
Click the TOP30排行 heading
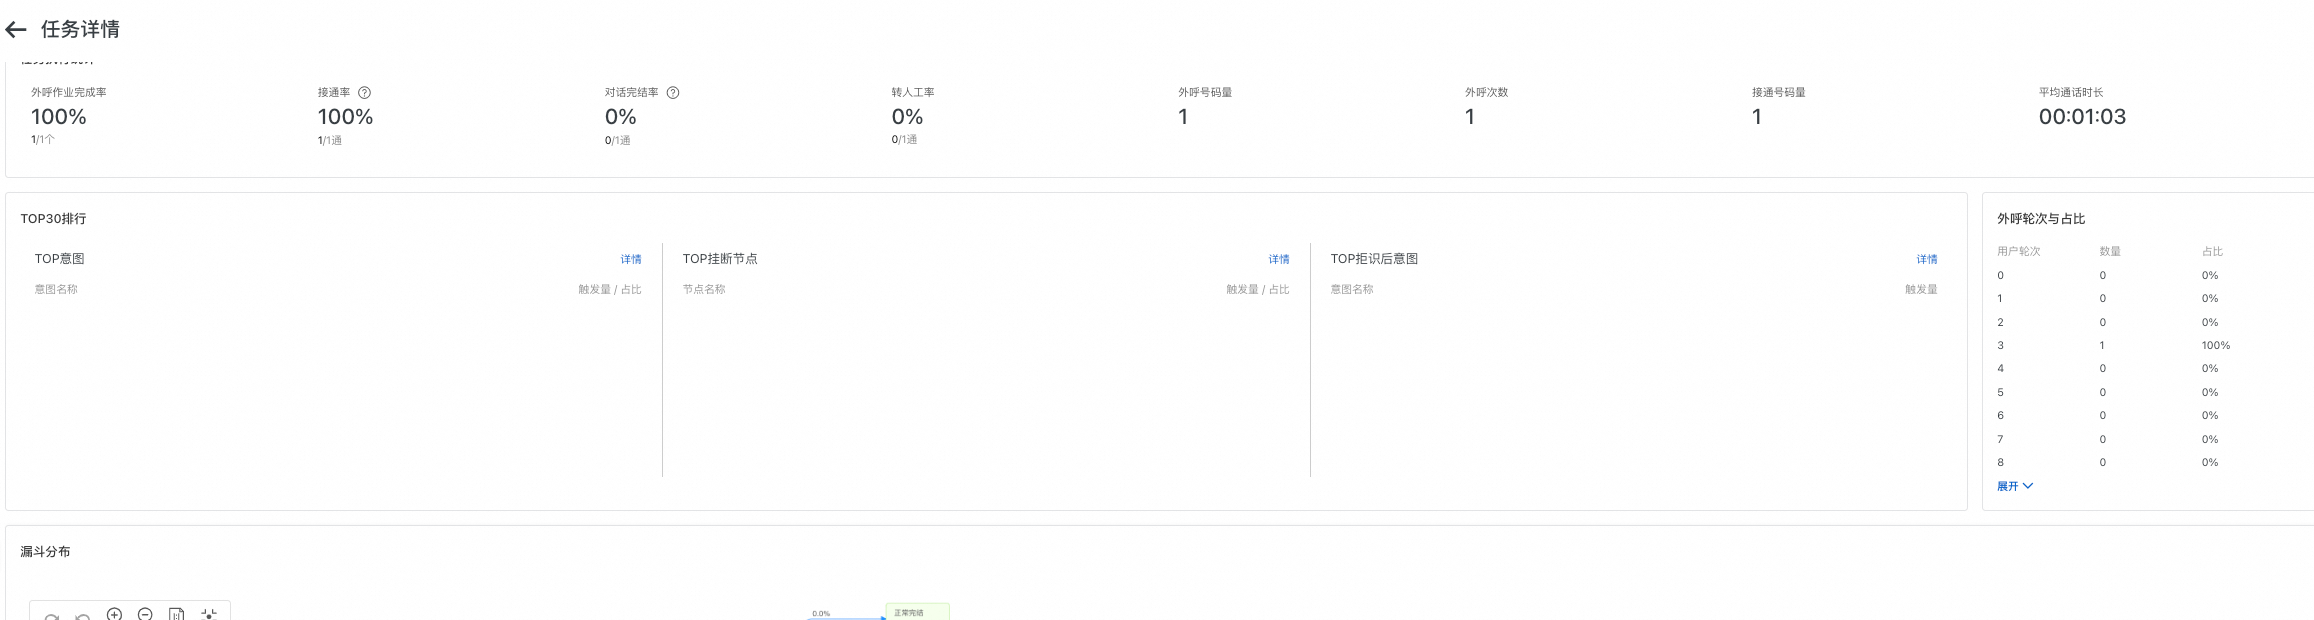tap(54, 219)
